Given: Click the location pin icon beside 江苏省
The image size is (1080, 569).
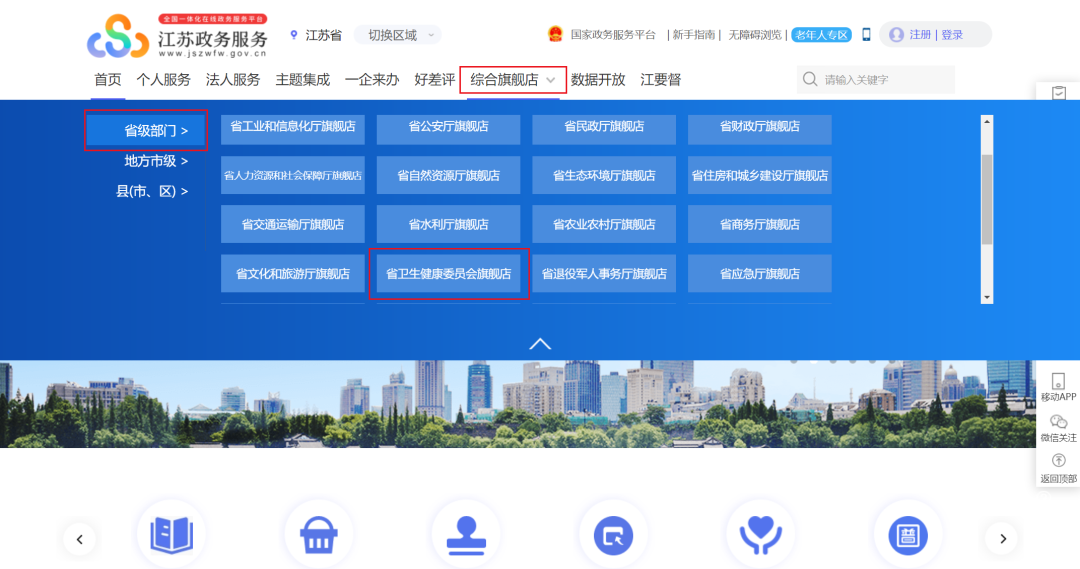Looking at the screenshot, I should click(294, 35).
